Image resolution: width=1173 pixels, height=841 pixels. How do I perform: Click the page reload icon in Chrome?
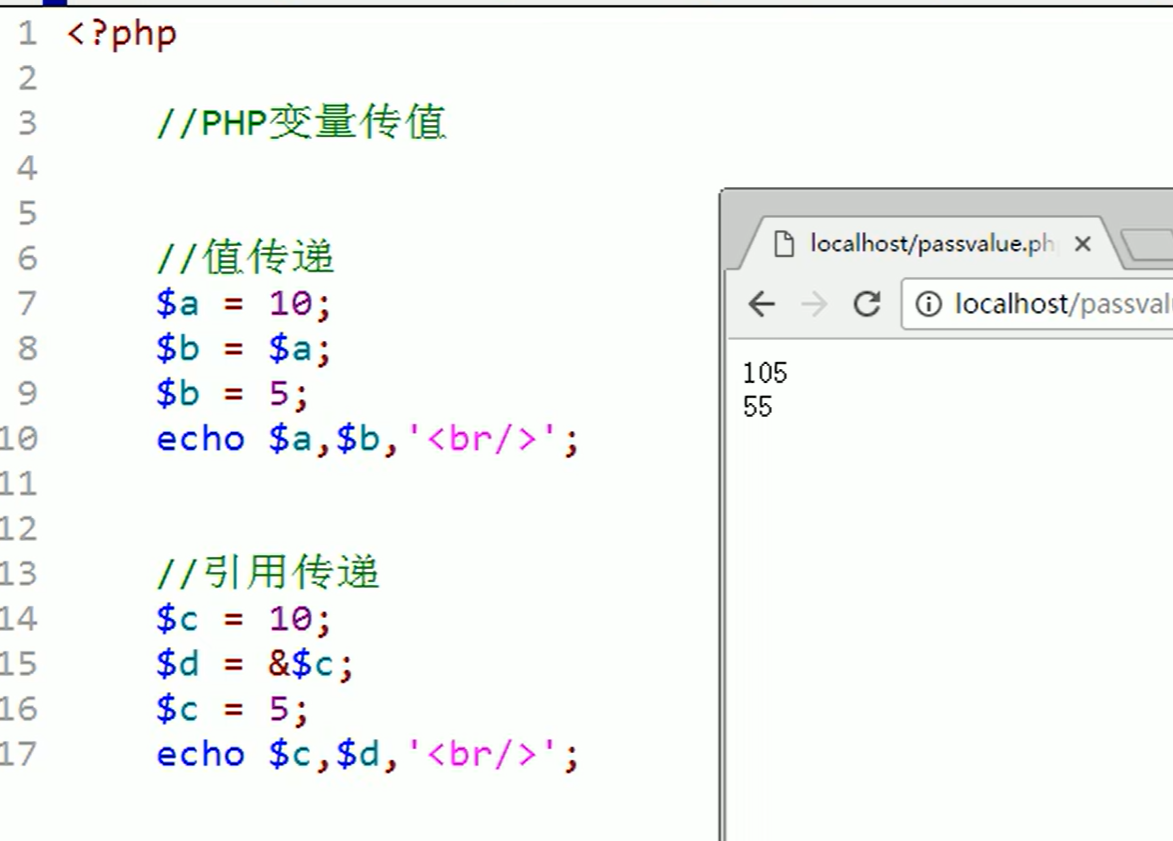point(866,304)
